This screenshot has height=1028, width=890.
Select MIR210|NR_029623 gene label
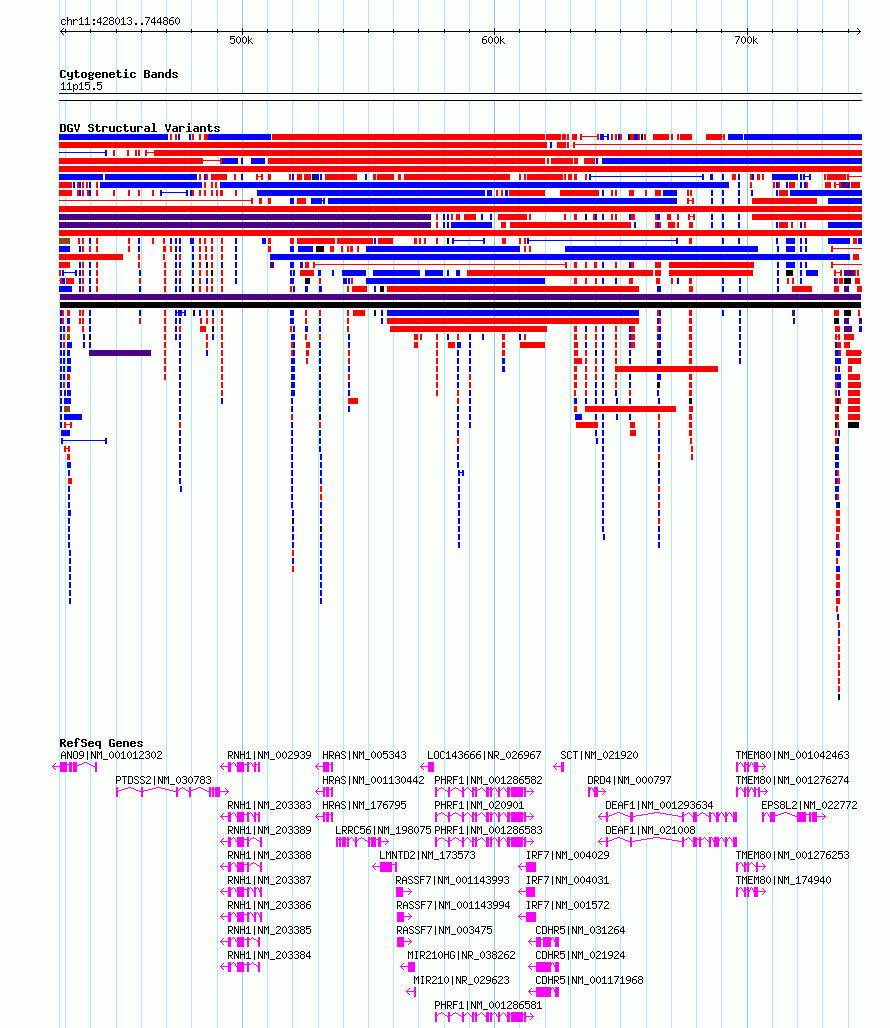[461, 980]
